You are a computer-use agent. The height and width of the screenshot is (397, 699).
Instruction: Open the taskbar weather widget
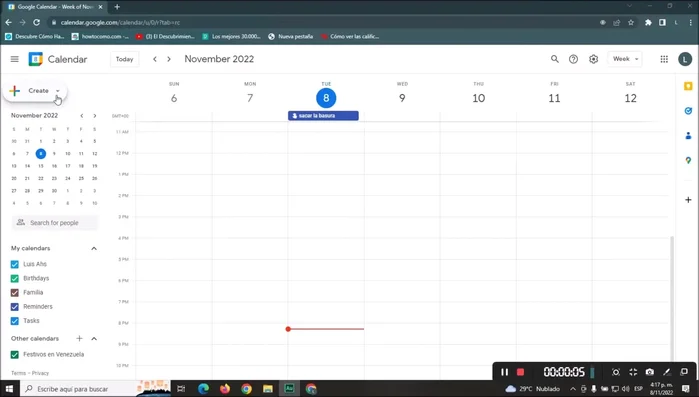[533, 389]
